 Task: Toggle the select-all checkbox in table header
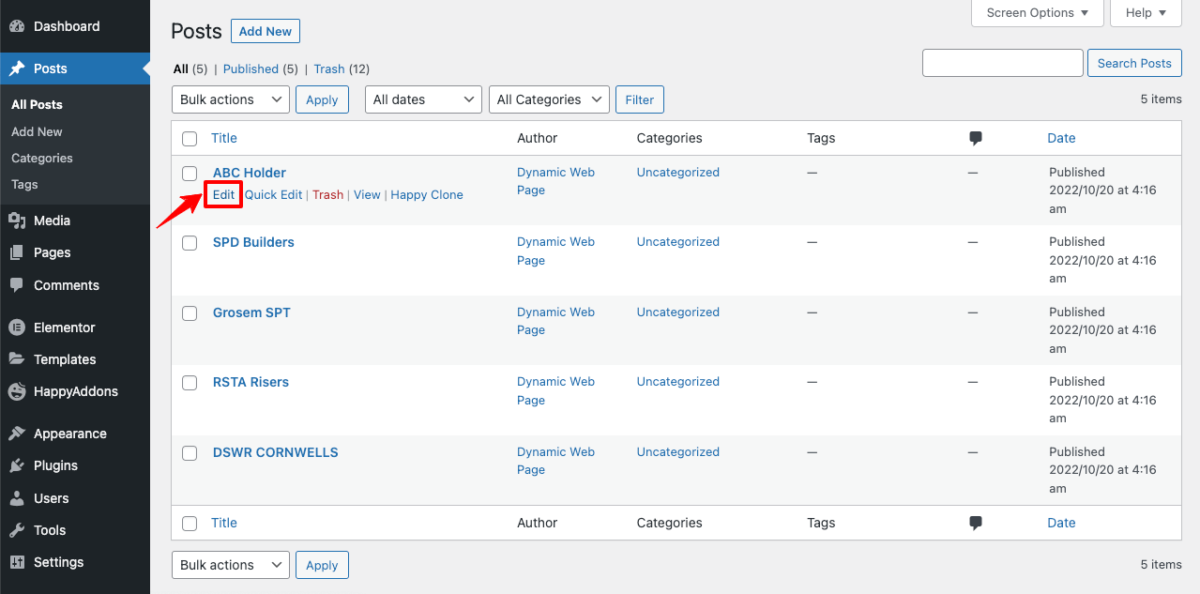pos(190,139)
